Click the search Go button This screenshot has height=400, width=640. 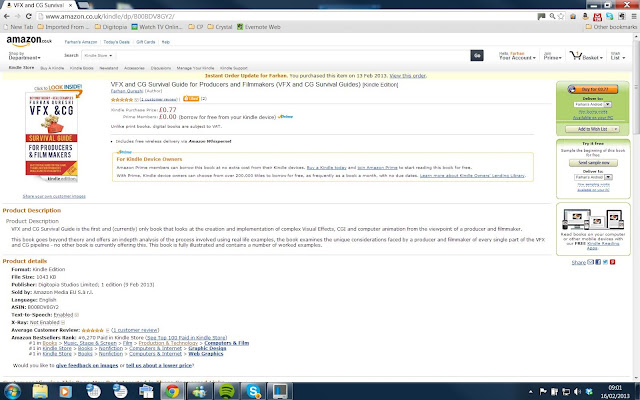coord(477,56)
